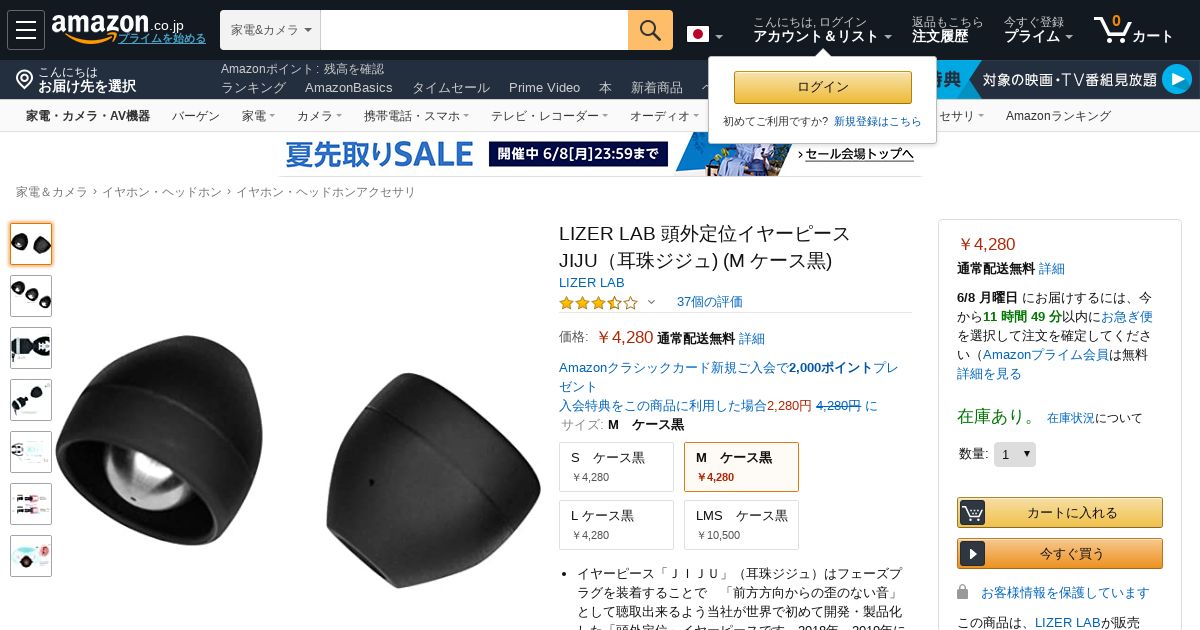Open the hamburger navigation menu
This screenshot has height=630, width=1200.
(x=26, y=30)
